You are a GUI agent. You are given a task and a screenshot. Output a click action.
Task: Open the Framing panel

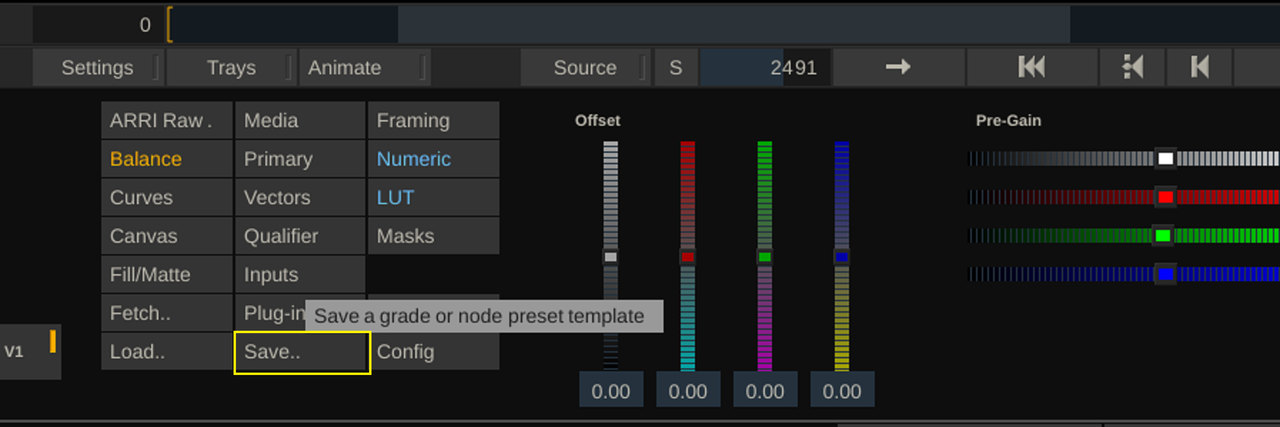click(x=434, y=120)
